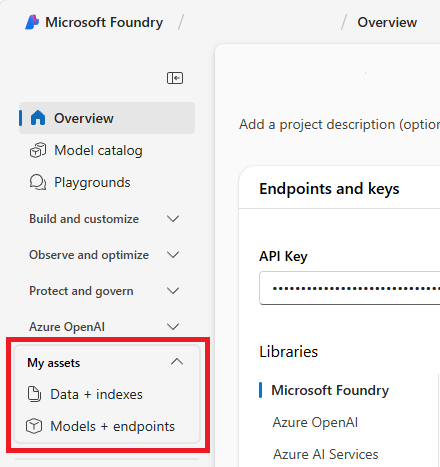Click the Microsoft Foundry logo icon

point(32,22)
